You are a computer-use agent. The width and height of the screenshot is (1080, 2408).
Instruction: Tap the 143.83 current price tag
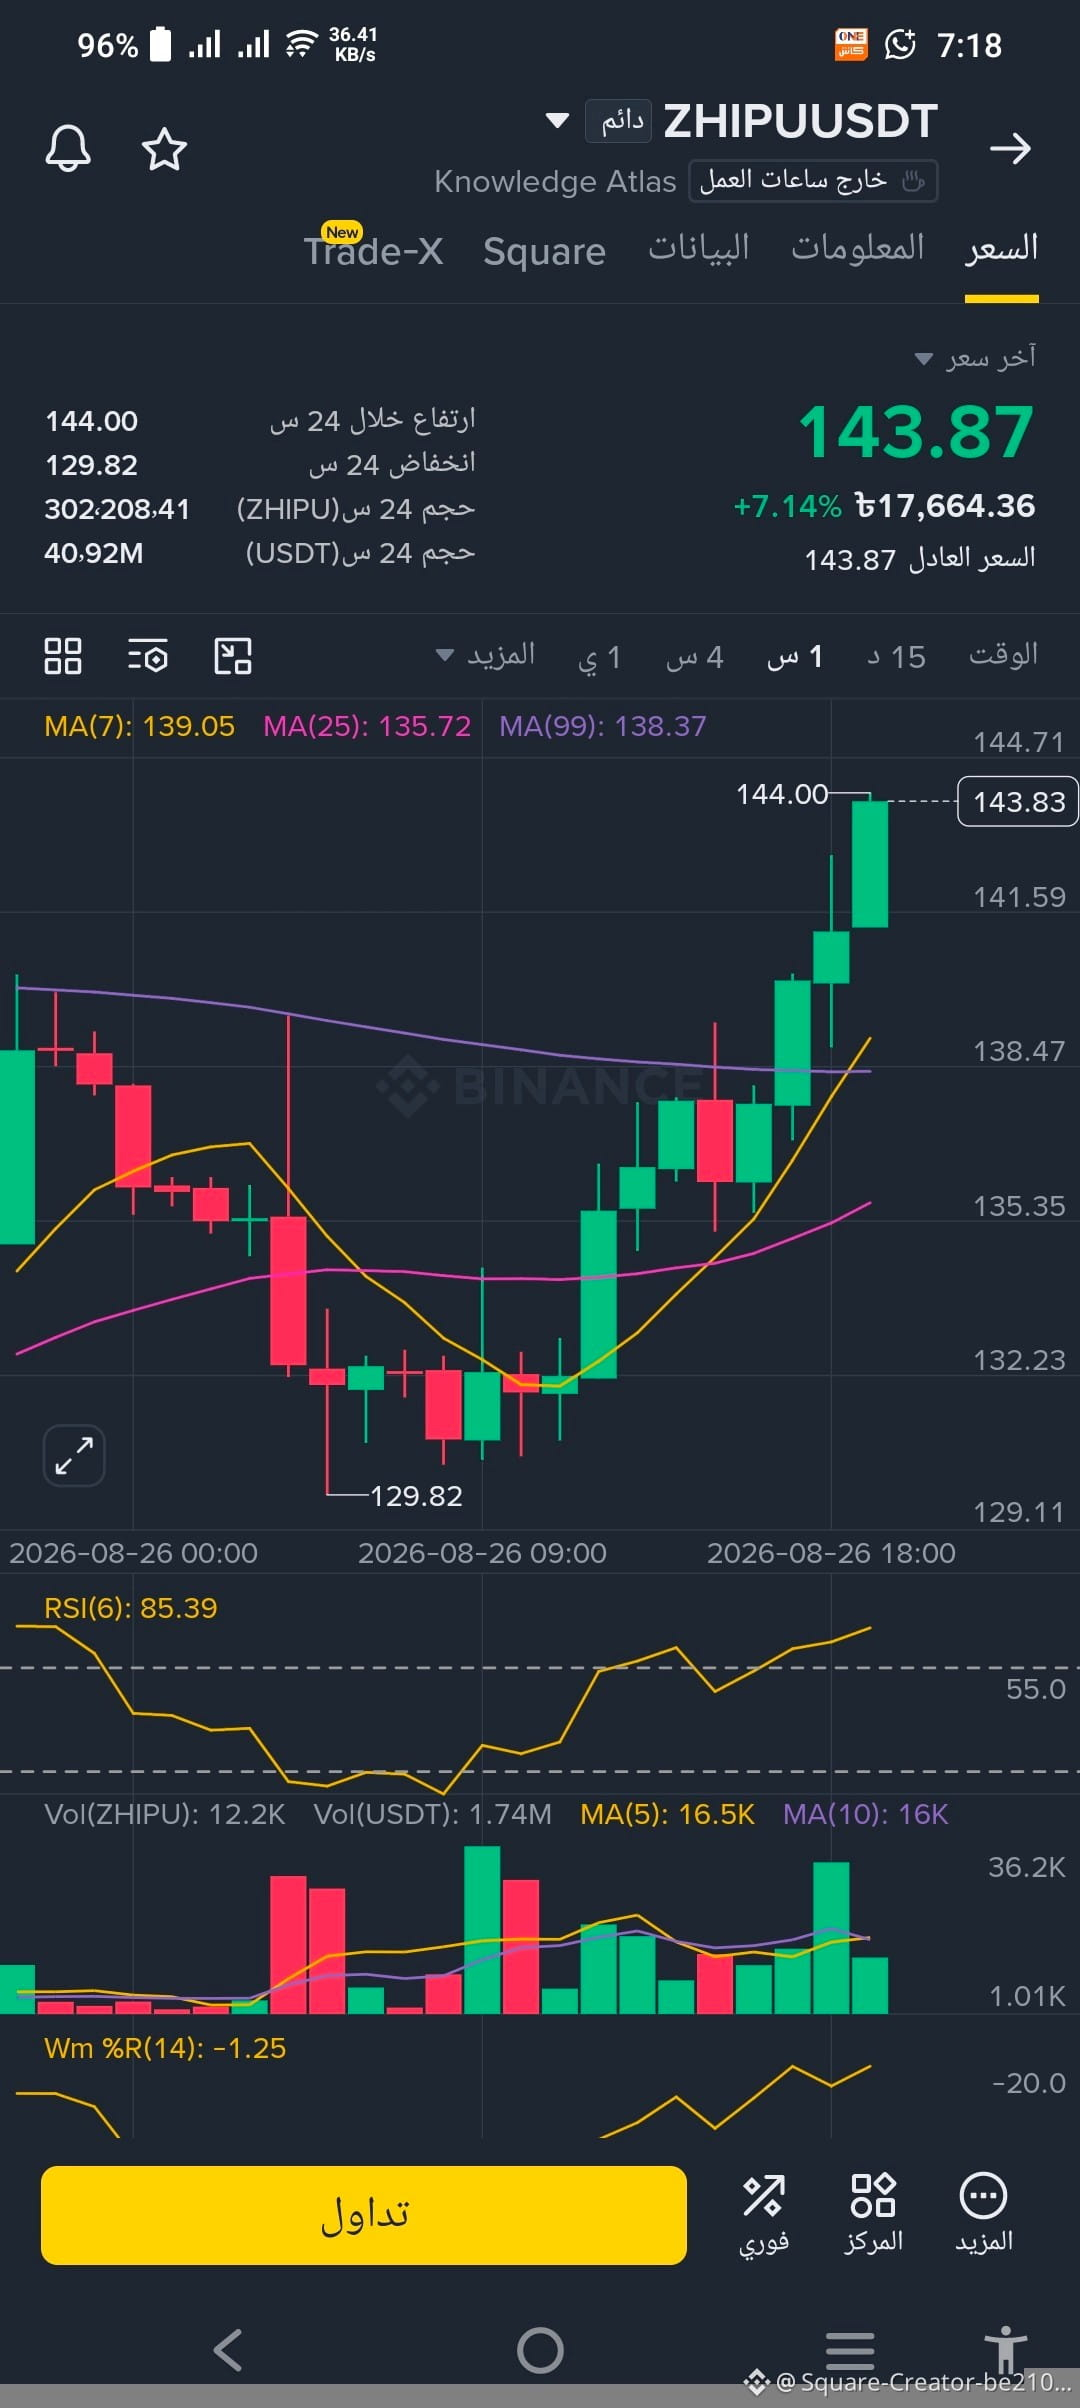pyautogui.click(x=1018, y=802)
